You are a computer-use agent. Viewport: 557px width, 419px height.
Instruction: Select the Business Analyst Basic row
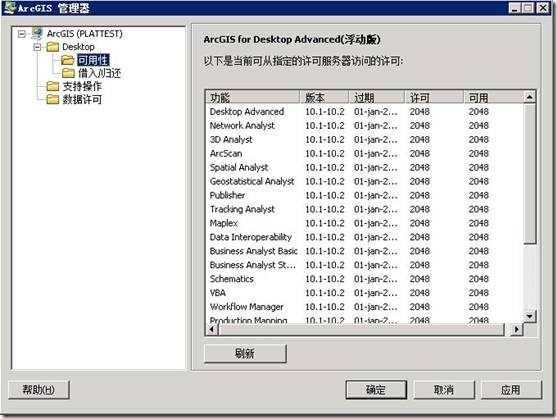tap(364, 251)
